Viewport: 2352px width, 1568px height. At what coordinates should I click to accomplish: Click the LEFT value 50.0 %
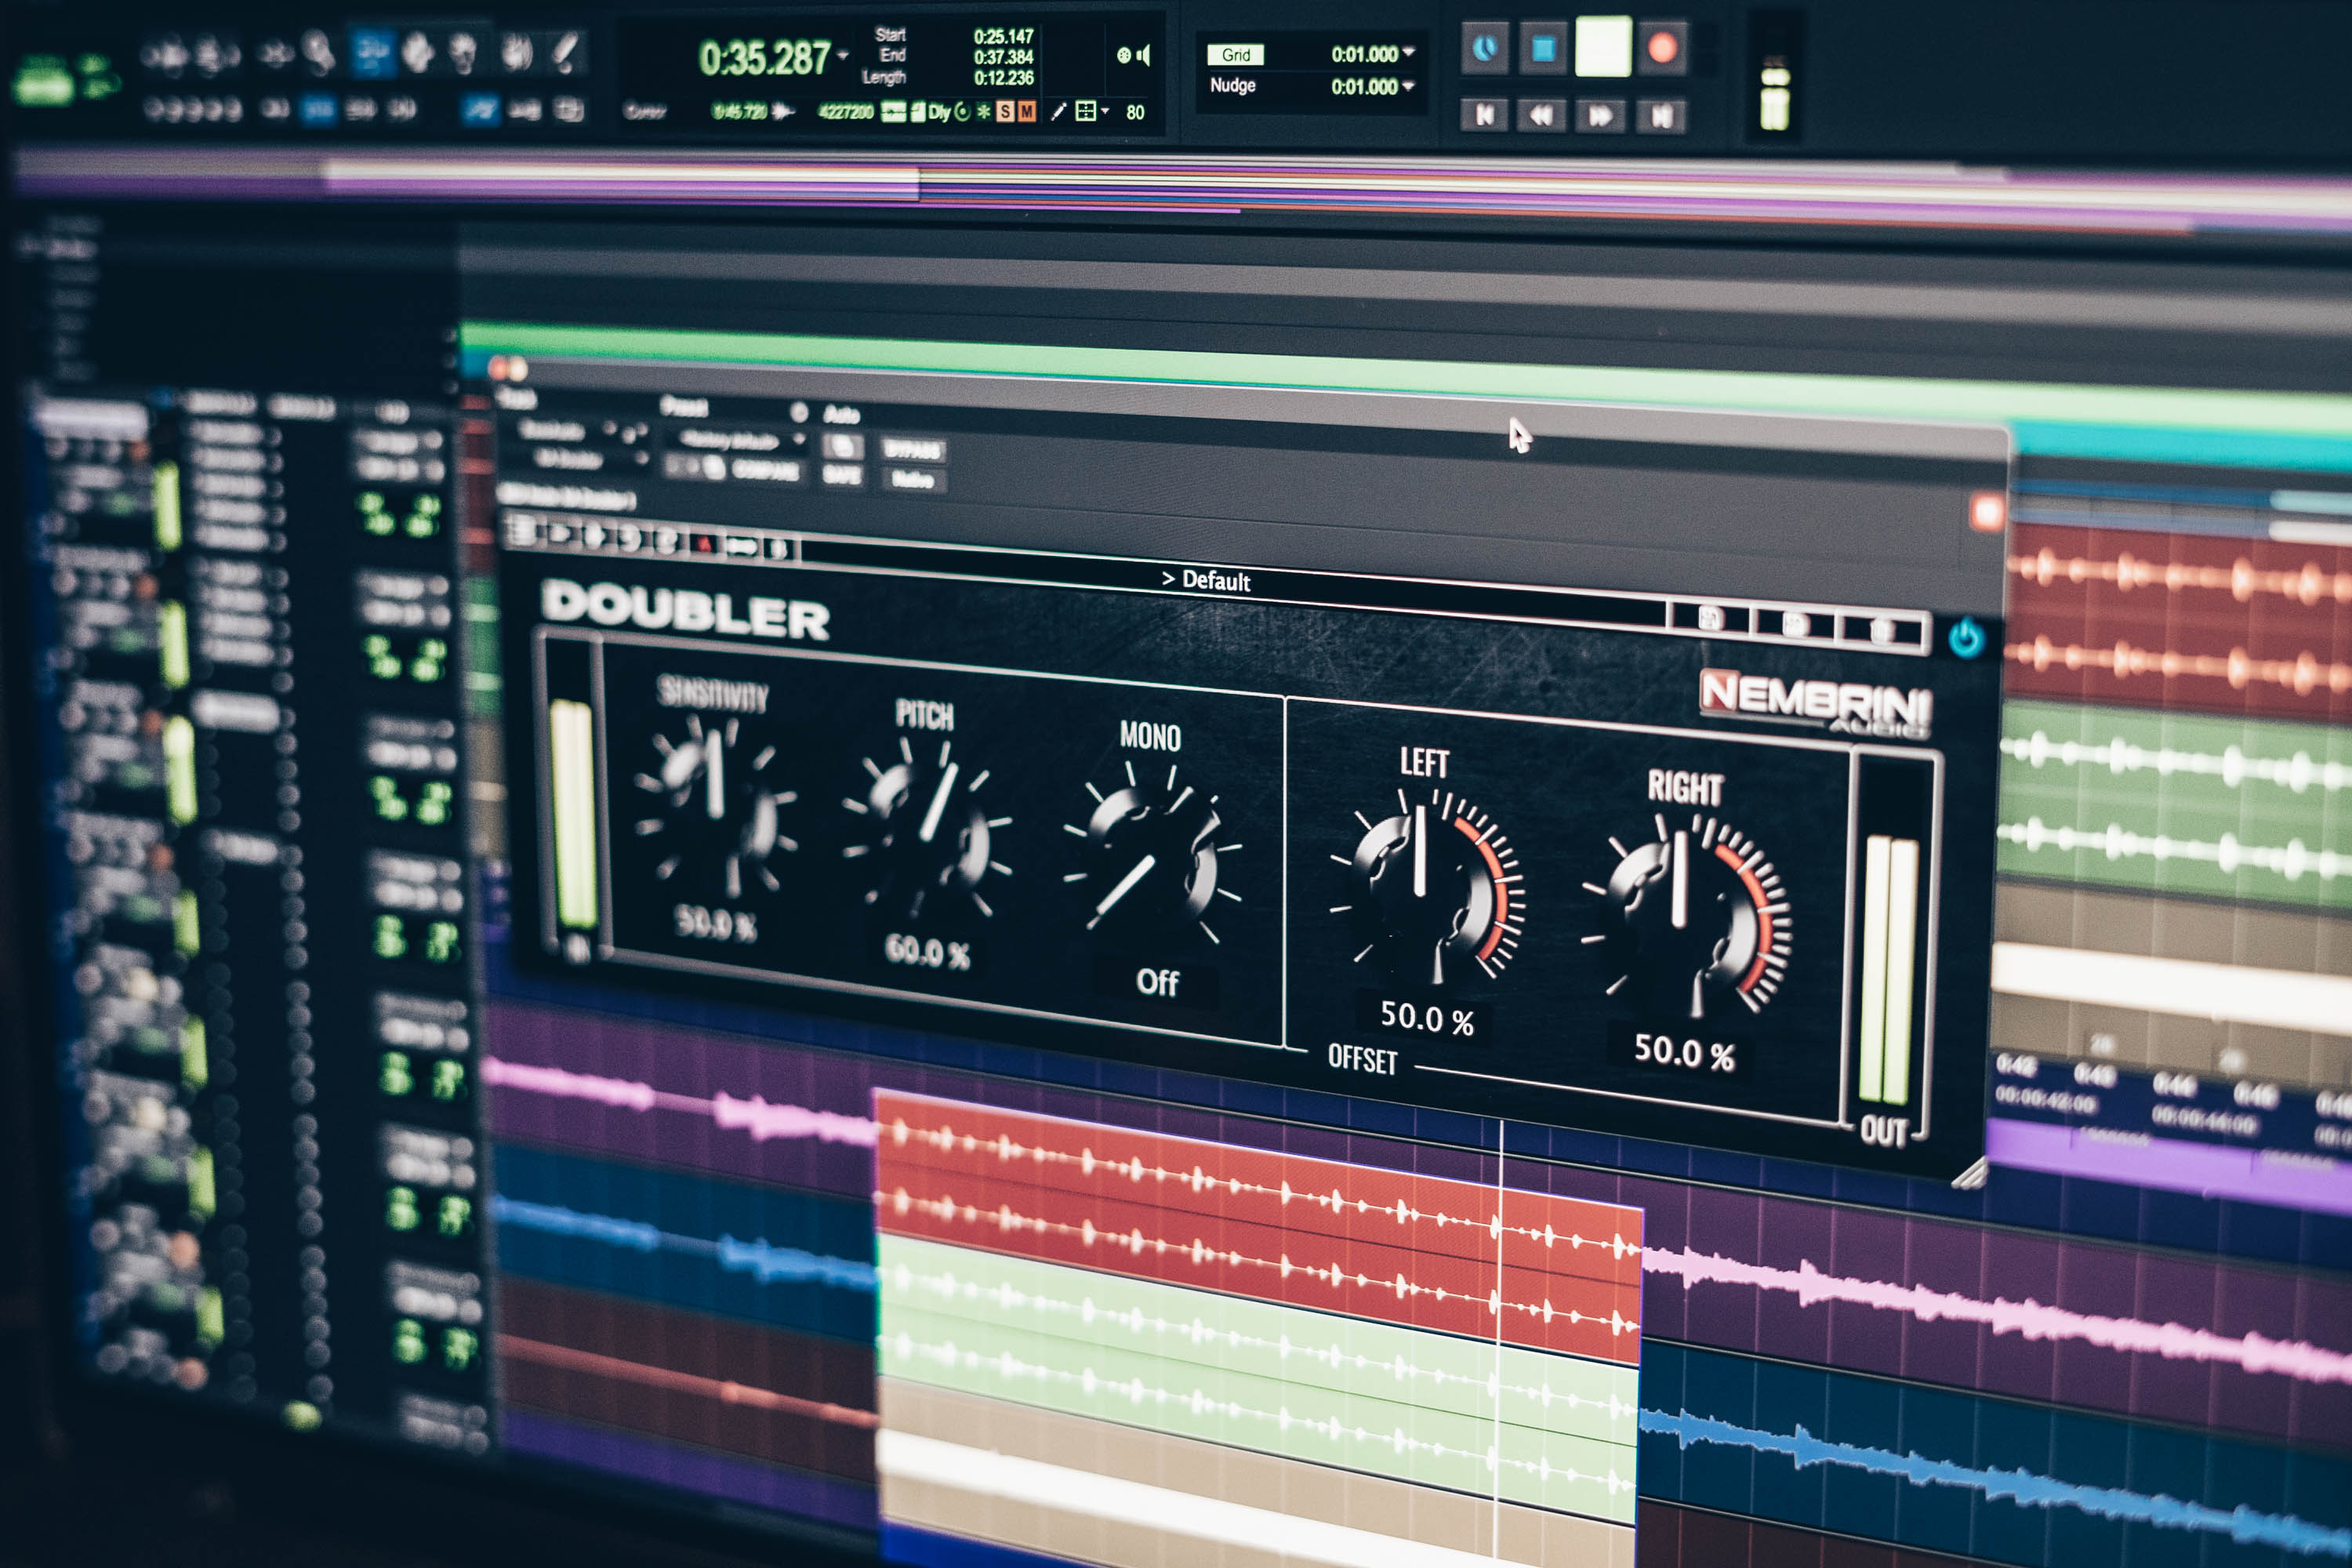click(x=1427, y=1018)
